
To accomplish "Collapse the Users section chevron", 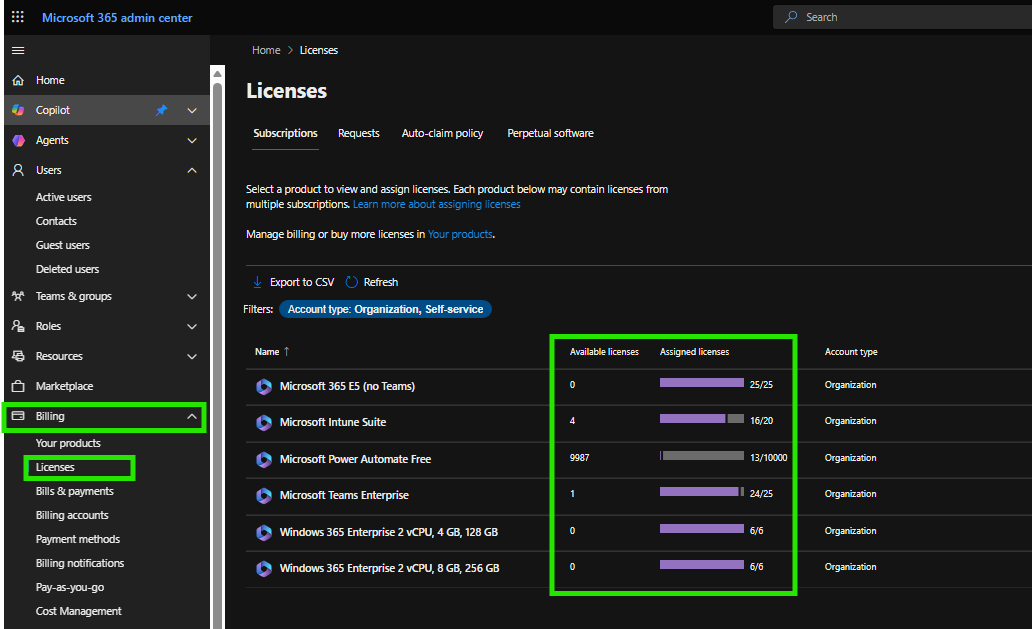I will pos(192,170).
